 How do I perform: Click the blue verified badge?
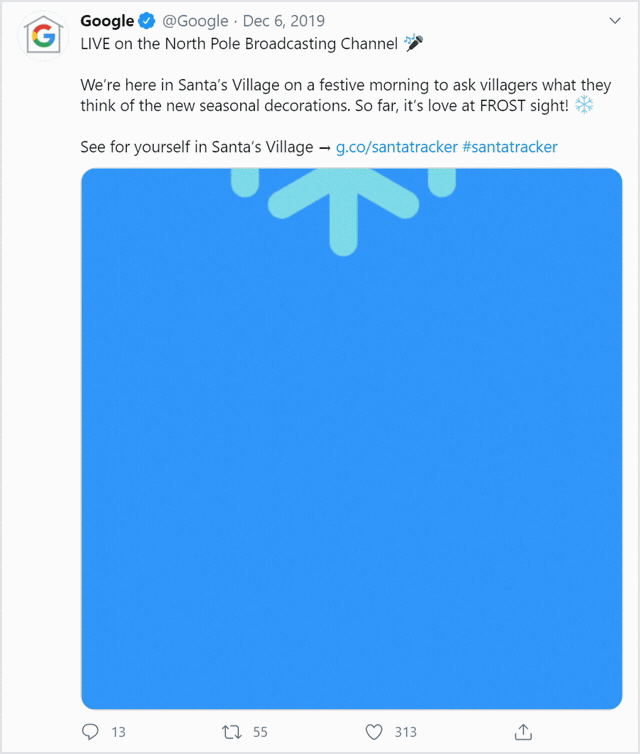(x=147, y=21)
